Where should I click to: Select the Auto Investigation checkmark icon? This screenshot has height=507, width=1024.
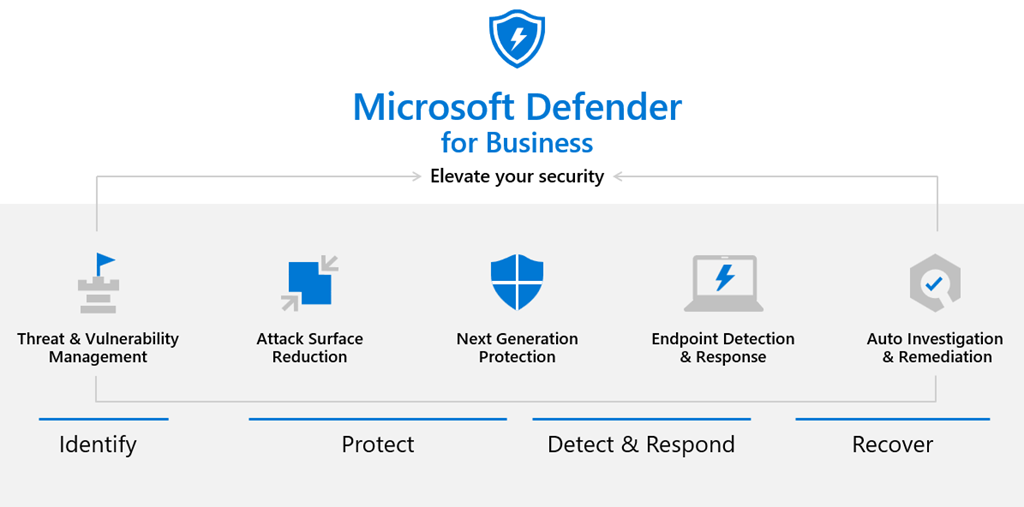pyautogui.click(x=935, y=283)
